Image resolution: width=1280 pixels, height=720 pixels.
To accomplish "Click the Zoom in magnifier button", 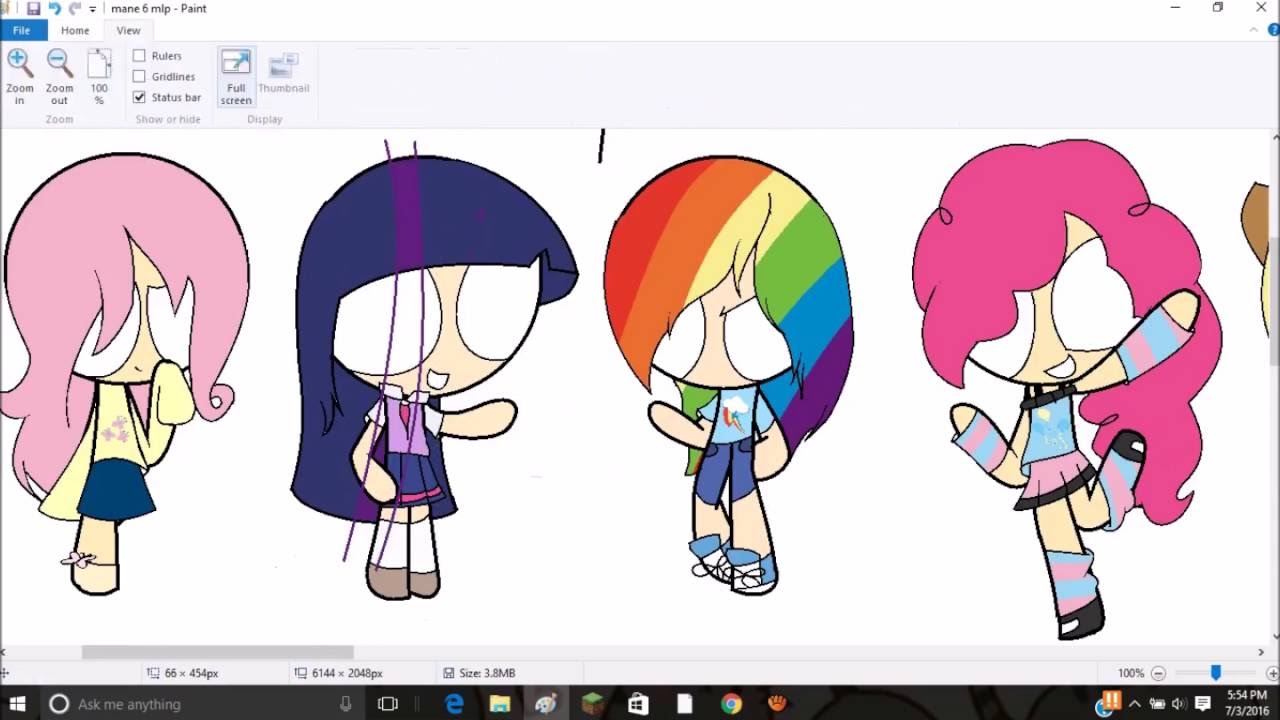I will (19, 77).
